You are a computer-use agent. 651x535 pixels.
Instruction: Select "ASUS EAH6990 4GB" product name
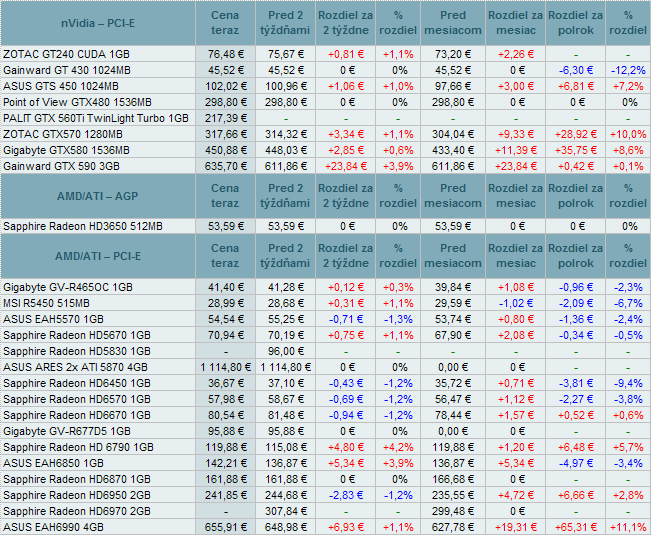pyautogui.click(x=53, y=528)
